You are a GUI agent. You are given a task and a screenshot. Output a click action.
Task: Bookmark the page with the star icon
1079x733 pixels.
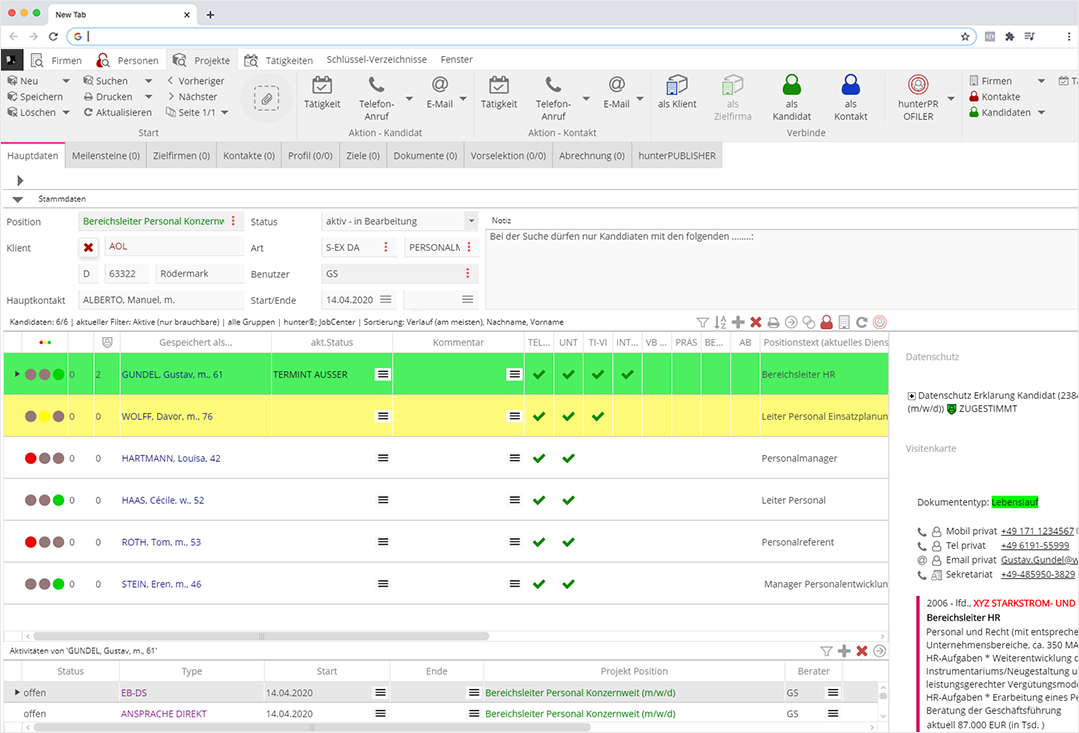965,36
